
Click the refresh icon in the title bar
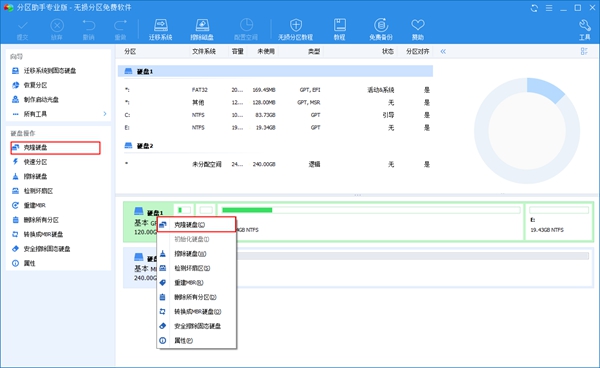click(x=534, y=8)
